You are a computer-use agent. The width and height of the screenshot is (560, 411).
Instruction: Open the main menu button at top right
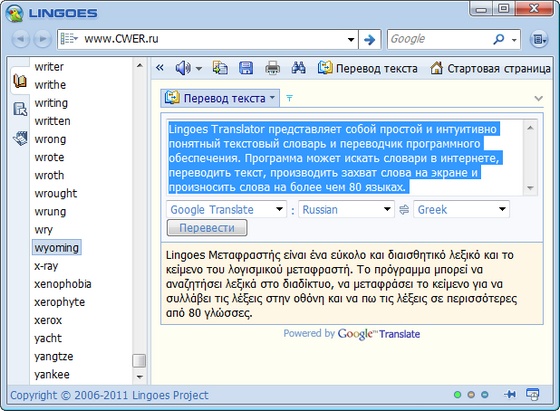[539, 39]
